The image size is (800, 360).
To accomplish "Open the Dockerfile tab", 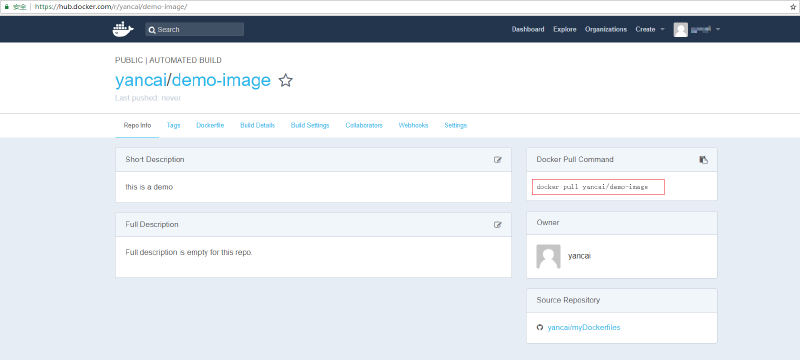I will (210, 125).
